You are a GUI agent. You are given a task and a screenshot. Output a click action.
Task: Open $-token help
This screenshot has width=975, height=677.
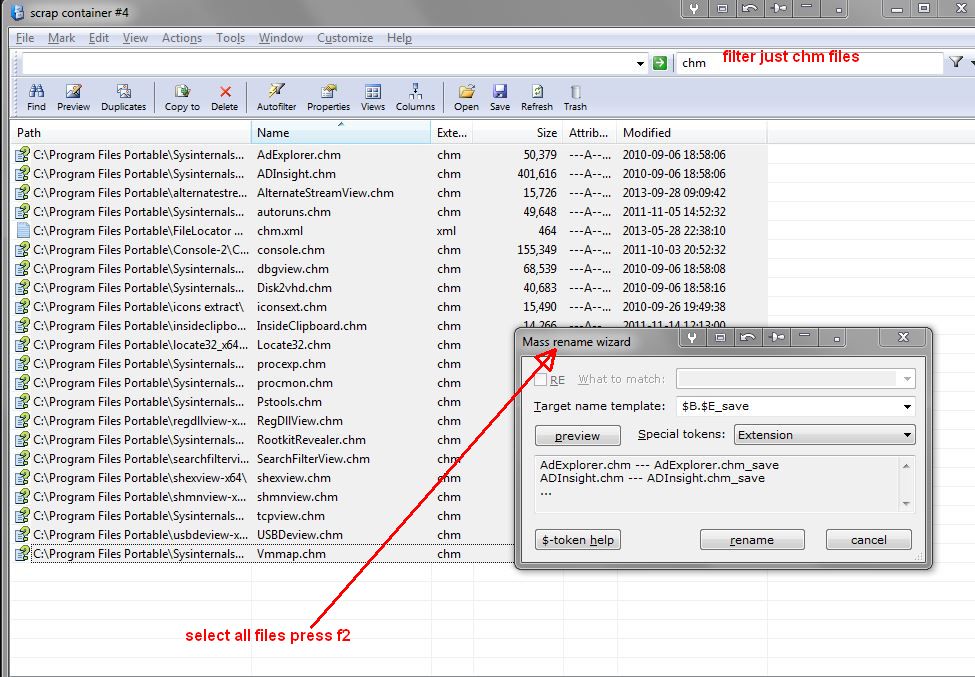(578, 540)
